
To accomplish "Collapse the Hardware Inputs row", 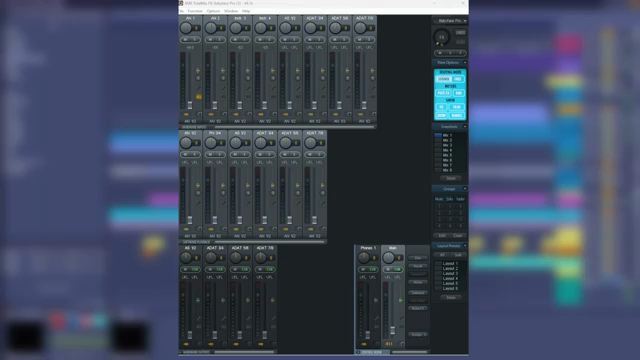I will point(181,127).
